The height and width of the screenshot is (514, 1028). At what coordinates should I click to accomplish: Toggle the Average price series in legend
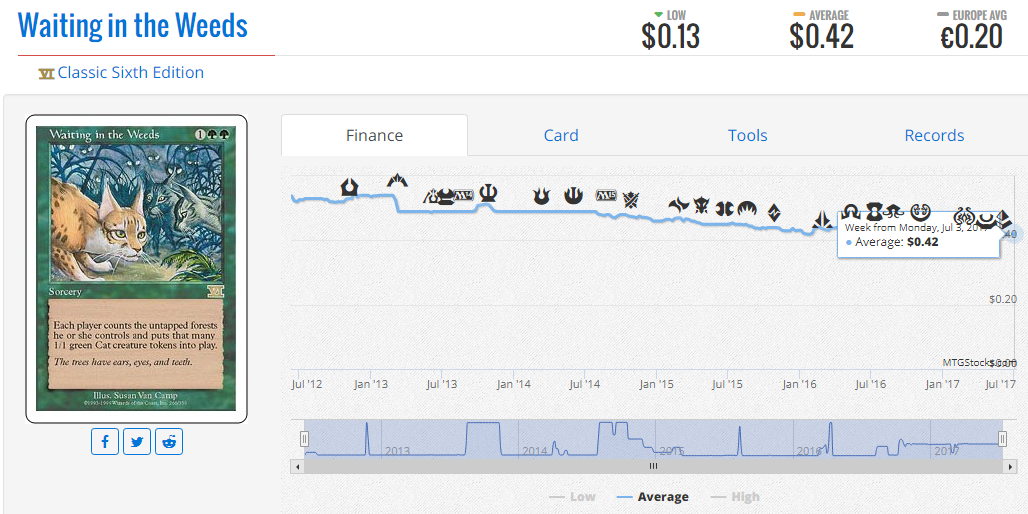pos(653,497)
